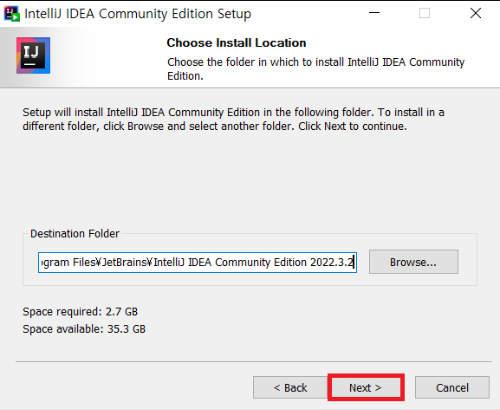Viewport: 500px width, 410px height.
Task: Minimize the setup window
Action: 374,13
